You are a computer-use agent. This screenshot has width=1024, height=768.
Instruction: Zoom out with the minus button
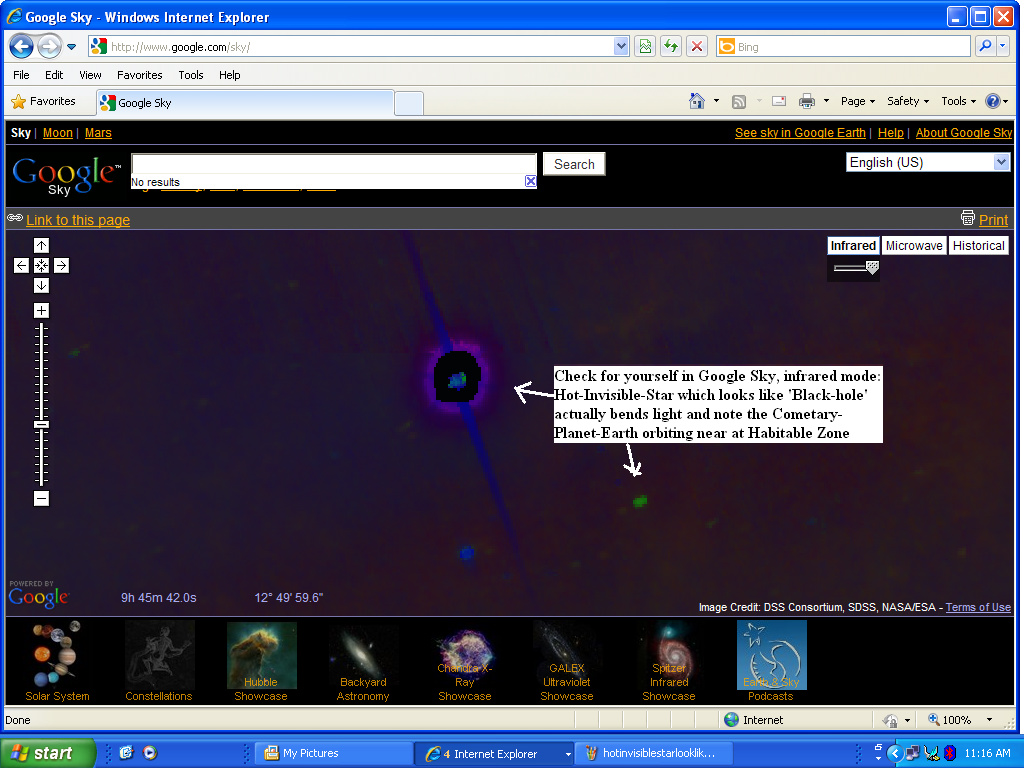(x=41, y=499)
